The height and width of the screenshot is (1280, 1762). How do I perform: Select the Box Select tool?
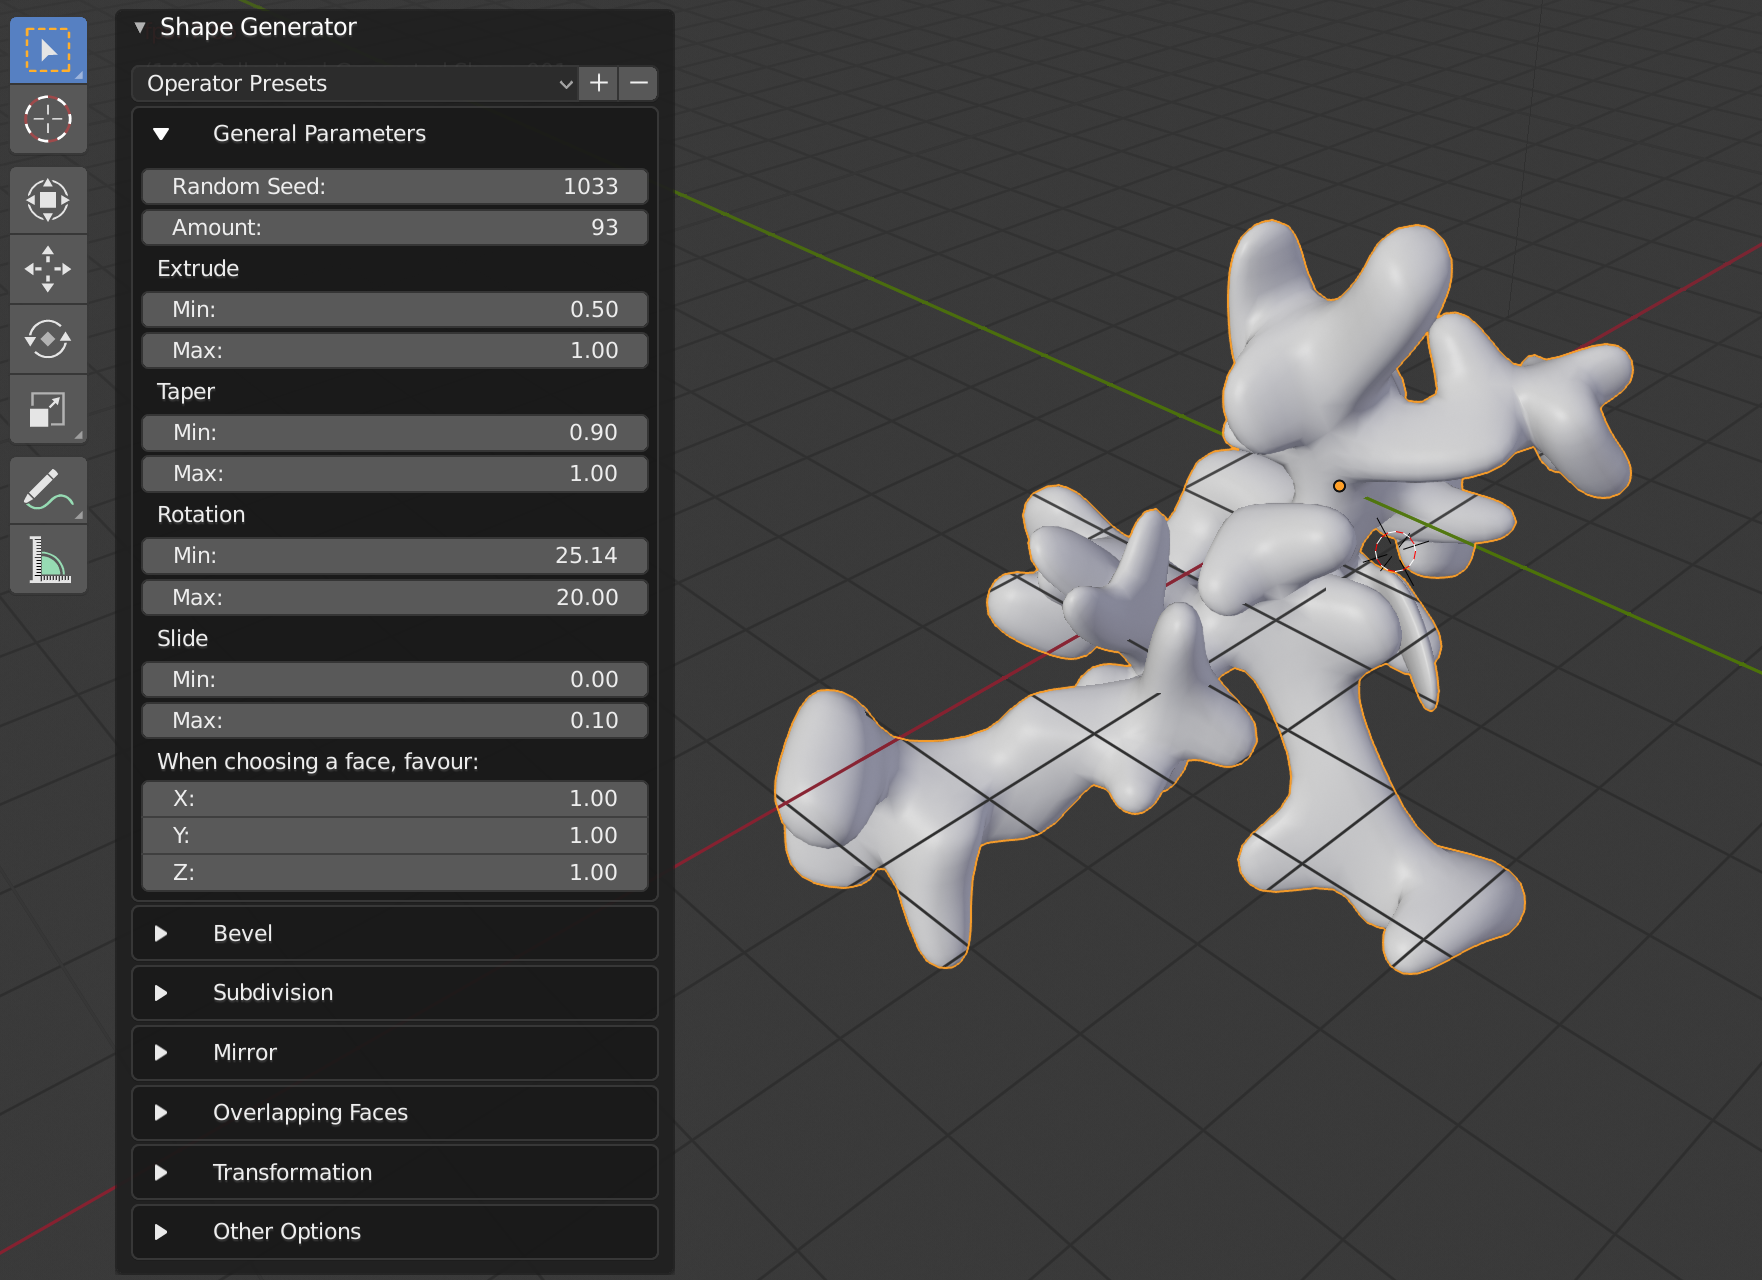47,48
